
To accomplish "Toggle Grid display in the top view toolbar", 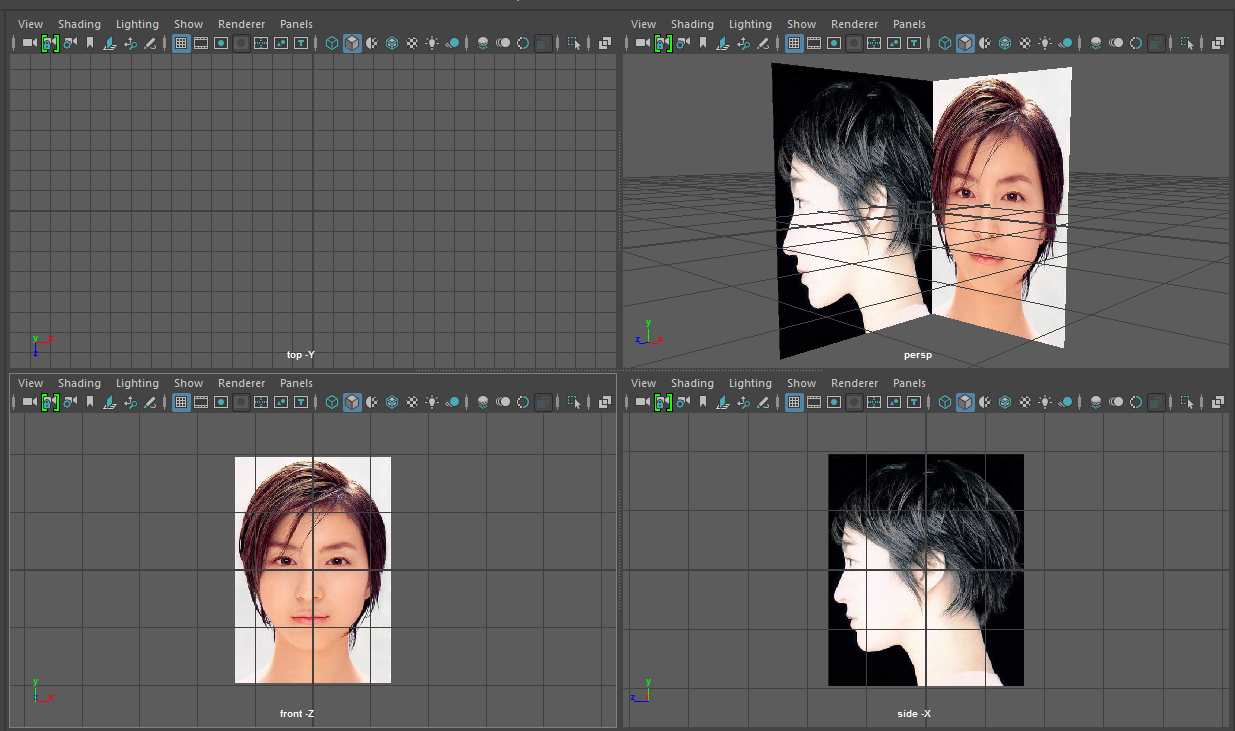I will click(181, 43).
